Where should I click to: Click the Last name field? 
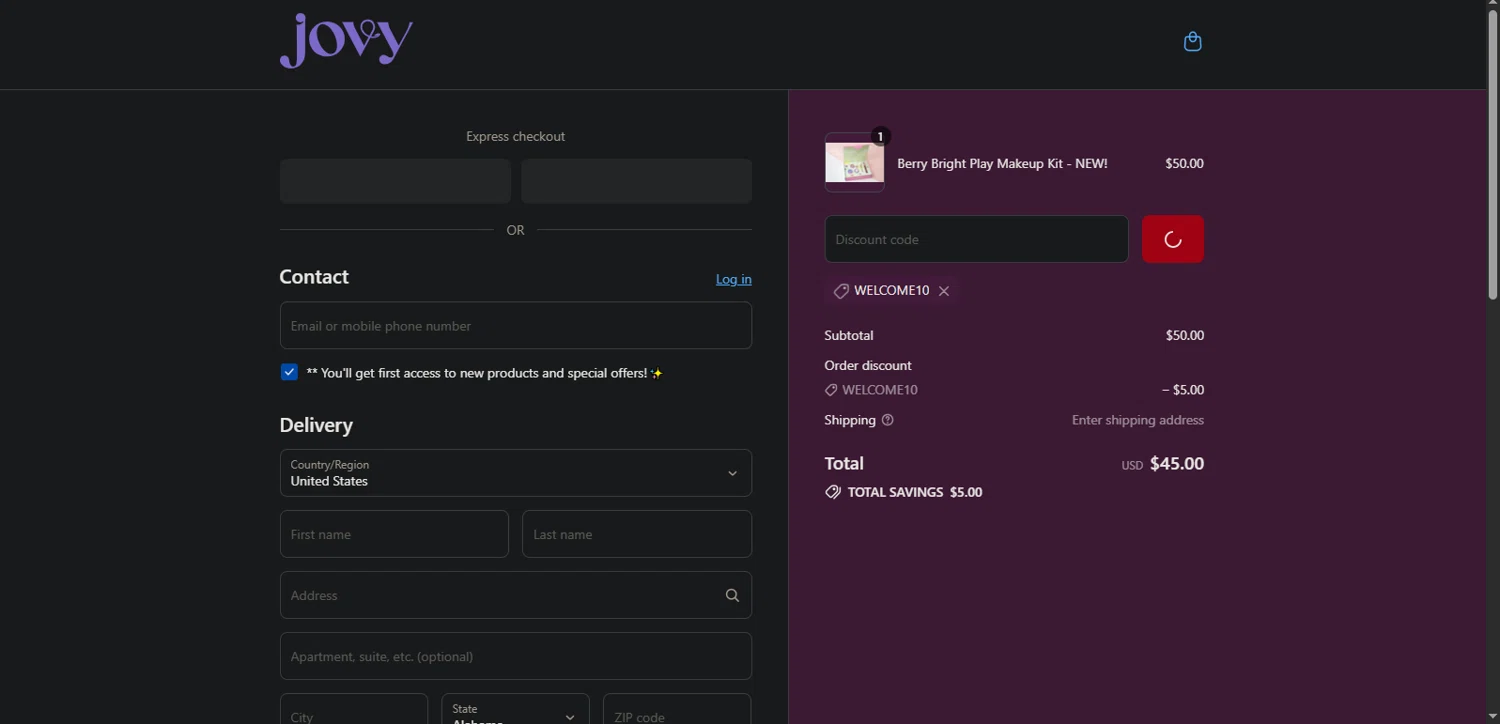pyautogui.click(x=637, y=534)
